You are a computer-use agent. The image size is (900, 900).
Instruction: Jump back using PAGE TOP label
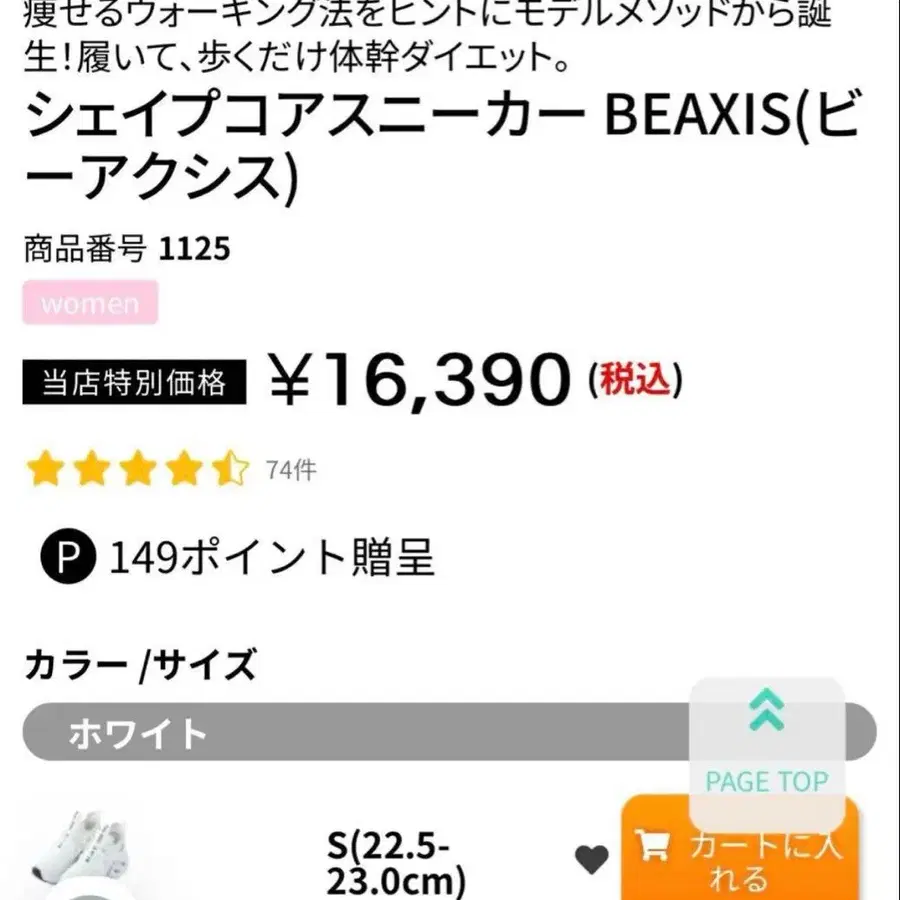pyautogui.click(x=767, y=781)
